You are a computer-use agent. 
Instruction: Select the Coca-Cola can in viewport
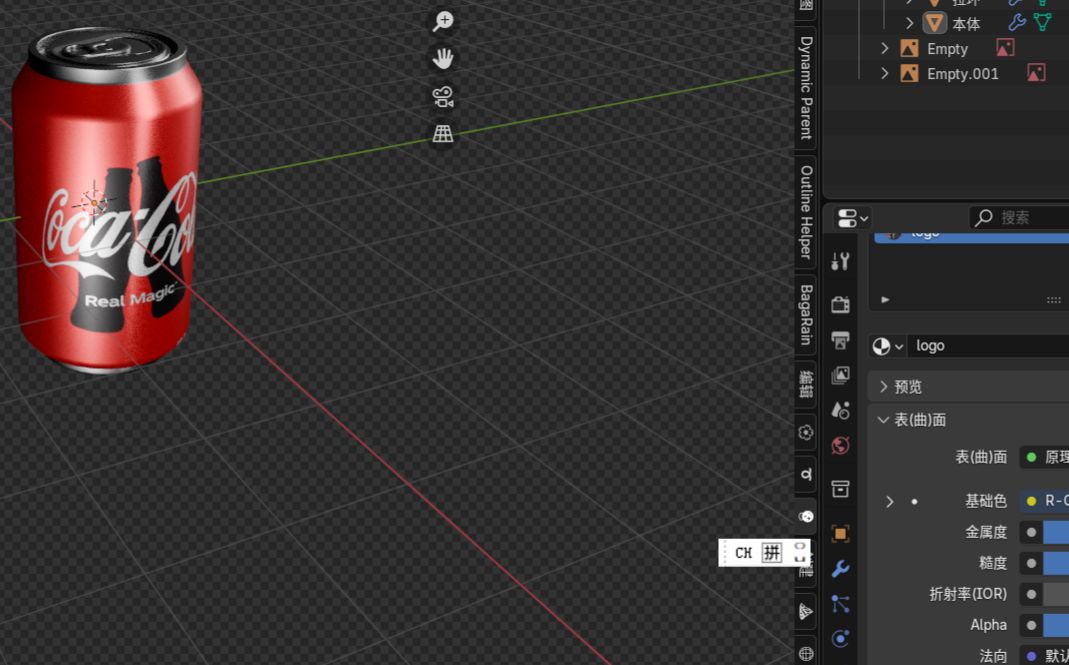pos(107,199)
